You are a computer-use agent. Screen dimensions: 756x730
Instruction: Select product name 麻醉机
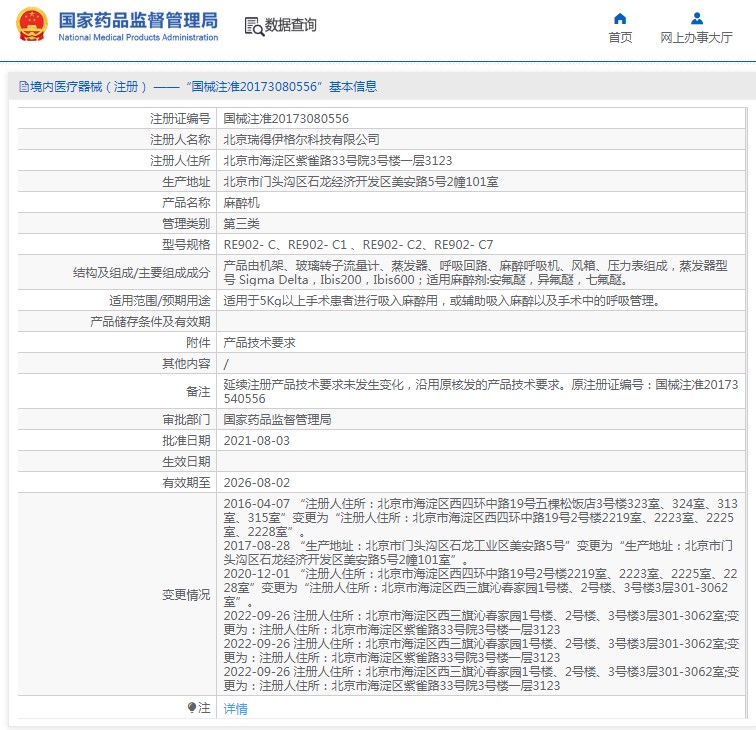242,203
